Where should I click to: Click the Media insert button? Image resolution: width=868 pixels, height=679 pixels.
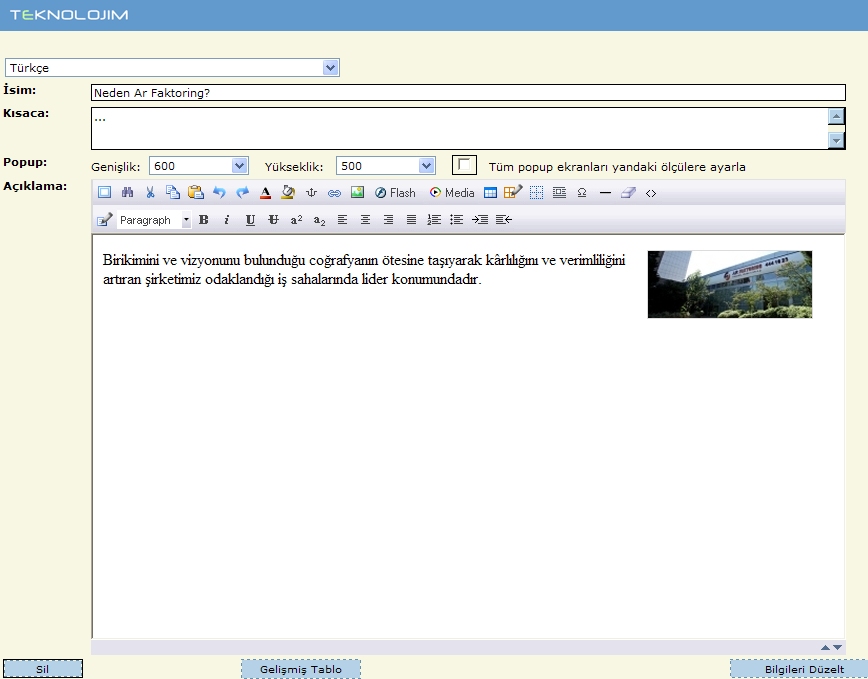point(452,193)
